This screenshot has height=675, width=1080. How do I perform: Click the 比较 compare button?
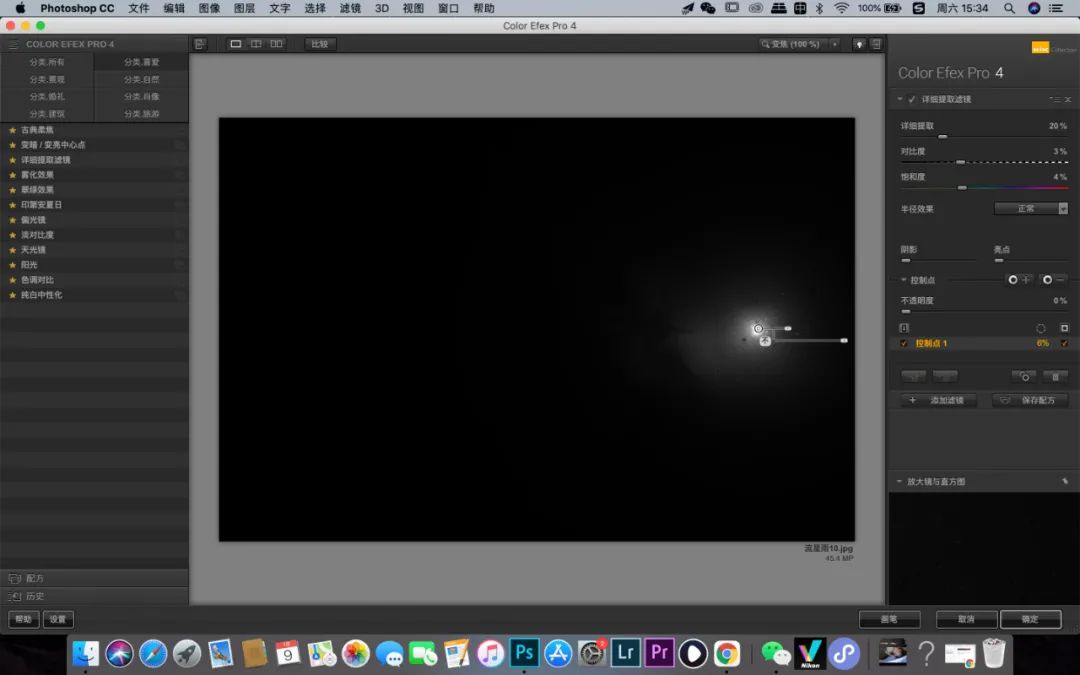pyautogui.click(x=320, y=44)
